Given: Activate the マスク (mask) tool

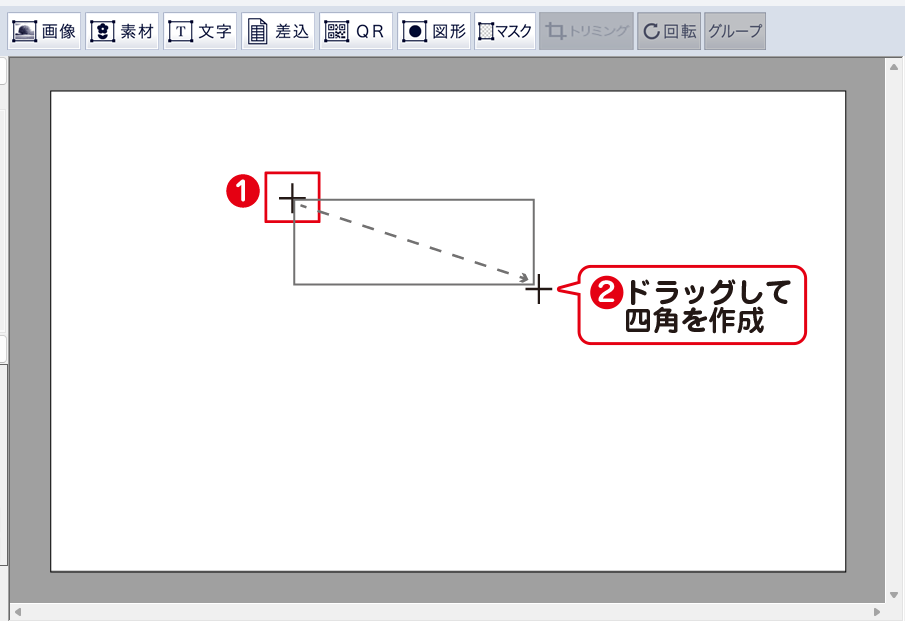Looking at the screenshot, I should point(505,31).
